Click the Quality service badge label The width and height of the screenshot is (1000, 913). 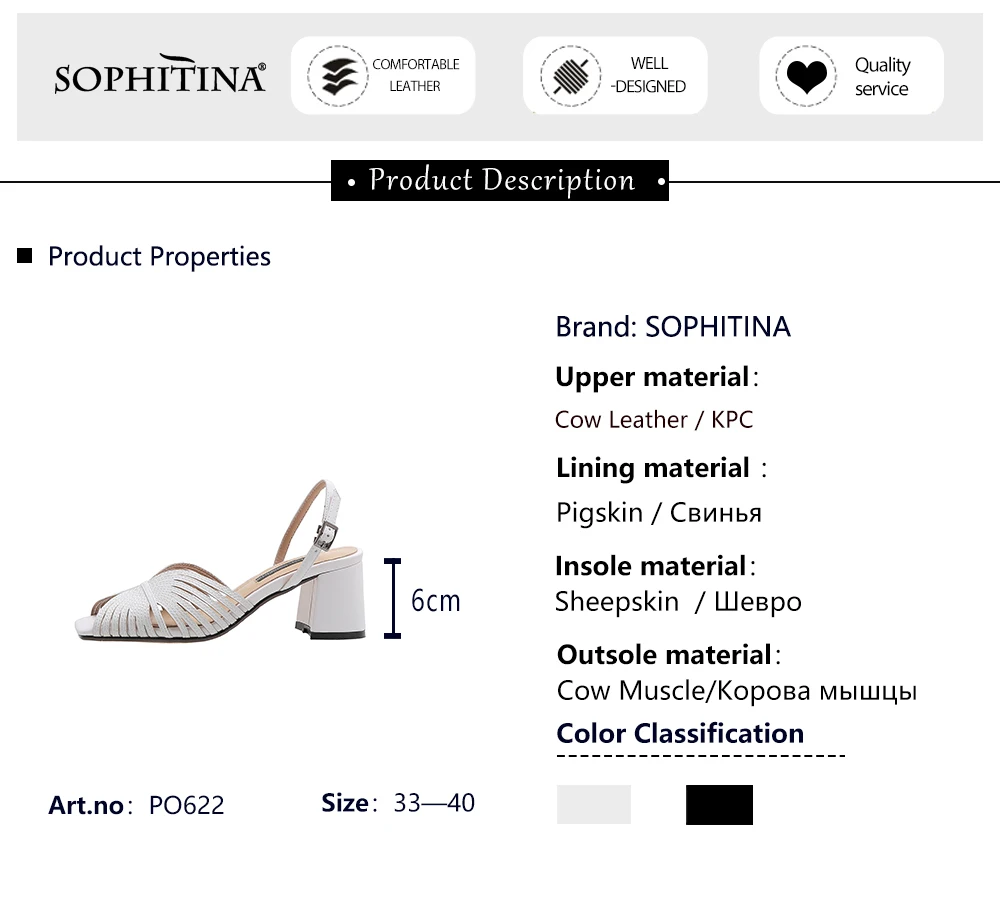click(882, 76)
